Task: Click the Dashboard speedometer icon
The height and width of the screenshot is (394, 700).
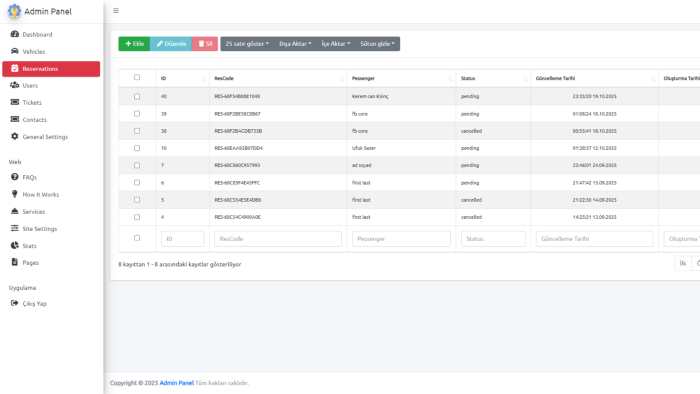Action: tap(15, 34)
